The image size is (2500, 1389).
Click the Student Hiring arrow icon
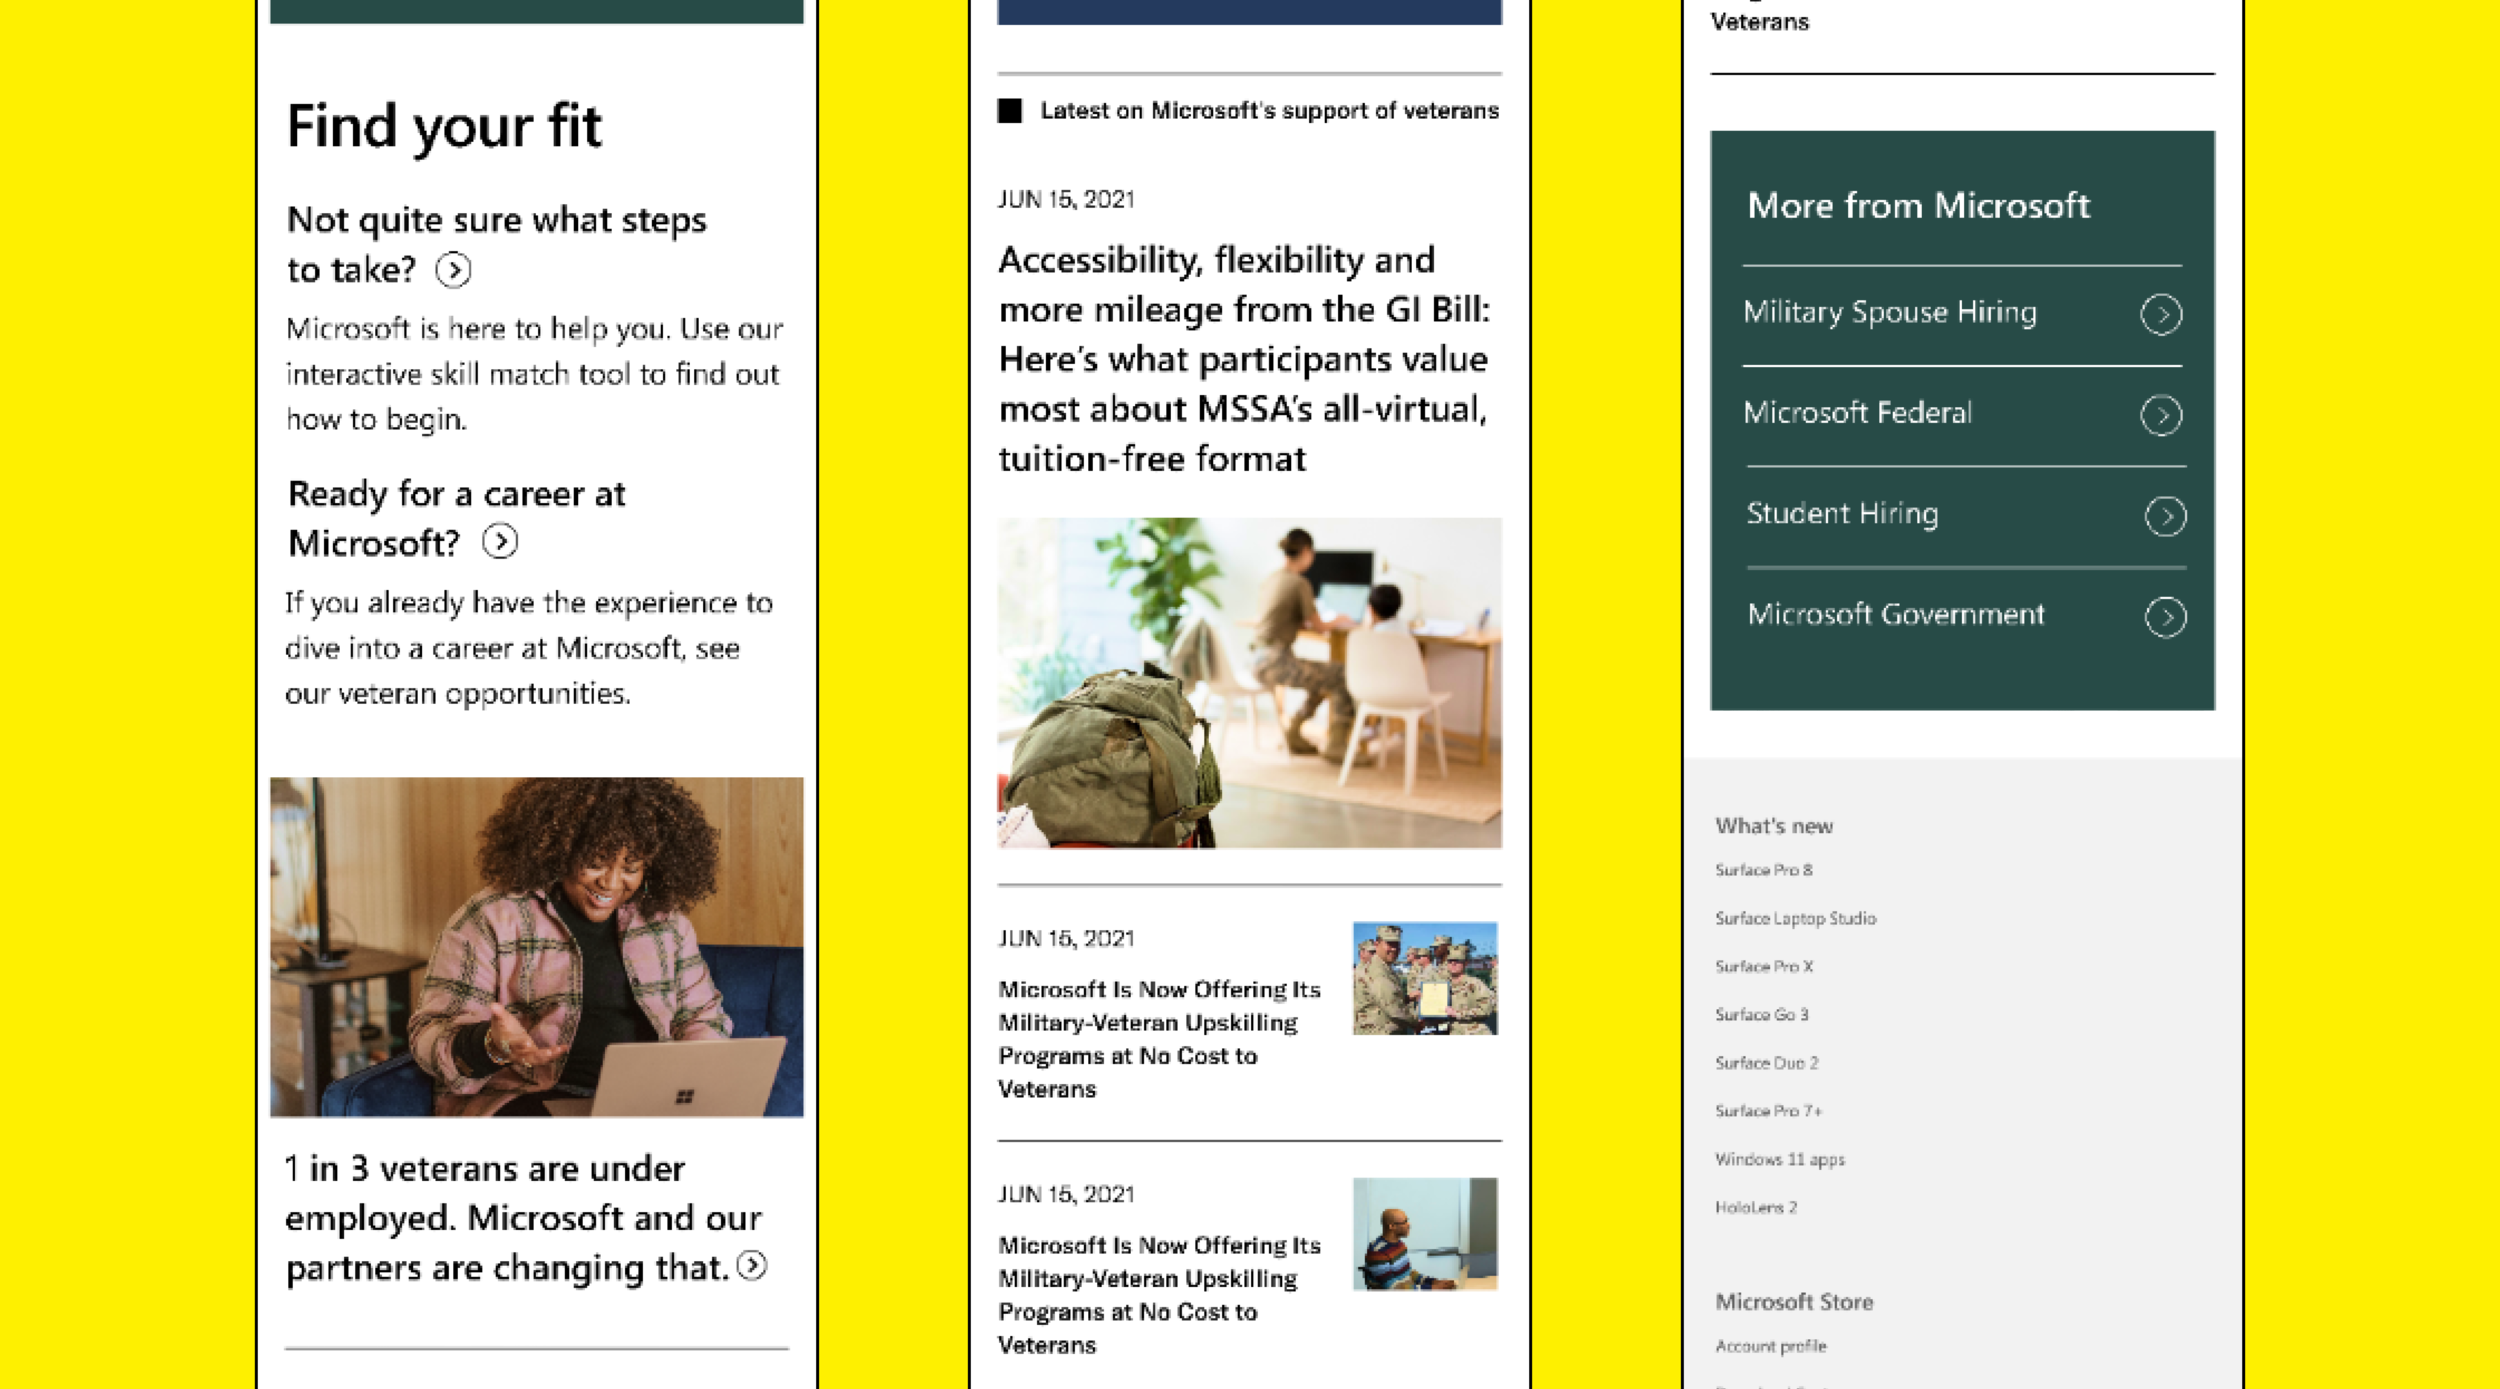(2165, 516)
